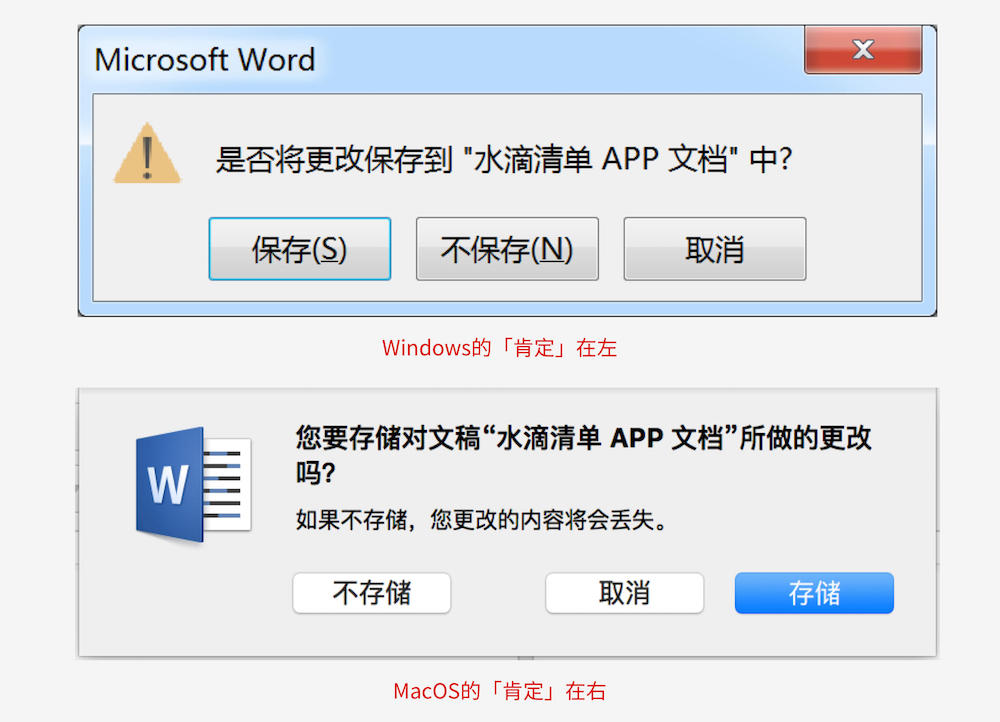Screen dimensions: 1000x722
Task: Click the message 是否将更改保存到 "水滴清单 APP 文档" 中?
Action: (x=504, y=159)
